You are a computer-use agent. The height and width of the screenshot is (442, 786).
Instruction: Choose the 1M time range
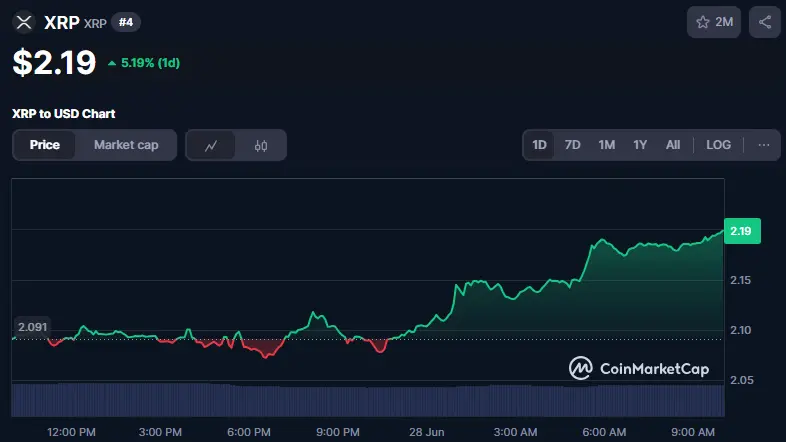click(x=607, y=145)
